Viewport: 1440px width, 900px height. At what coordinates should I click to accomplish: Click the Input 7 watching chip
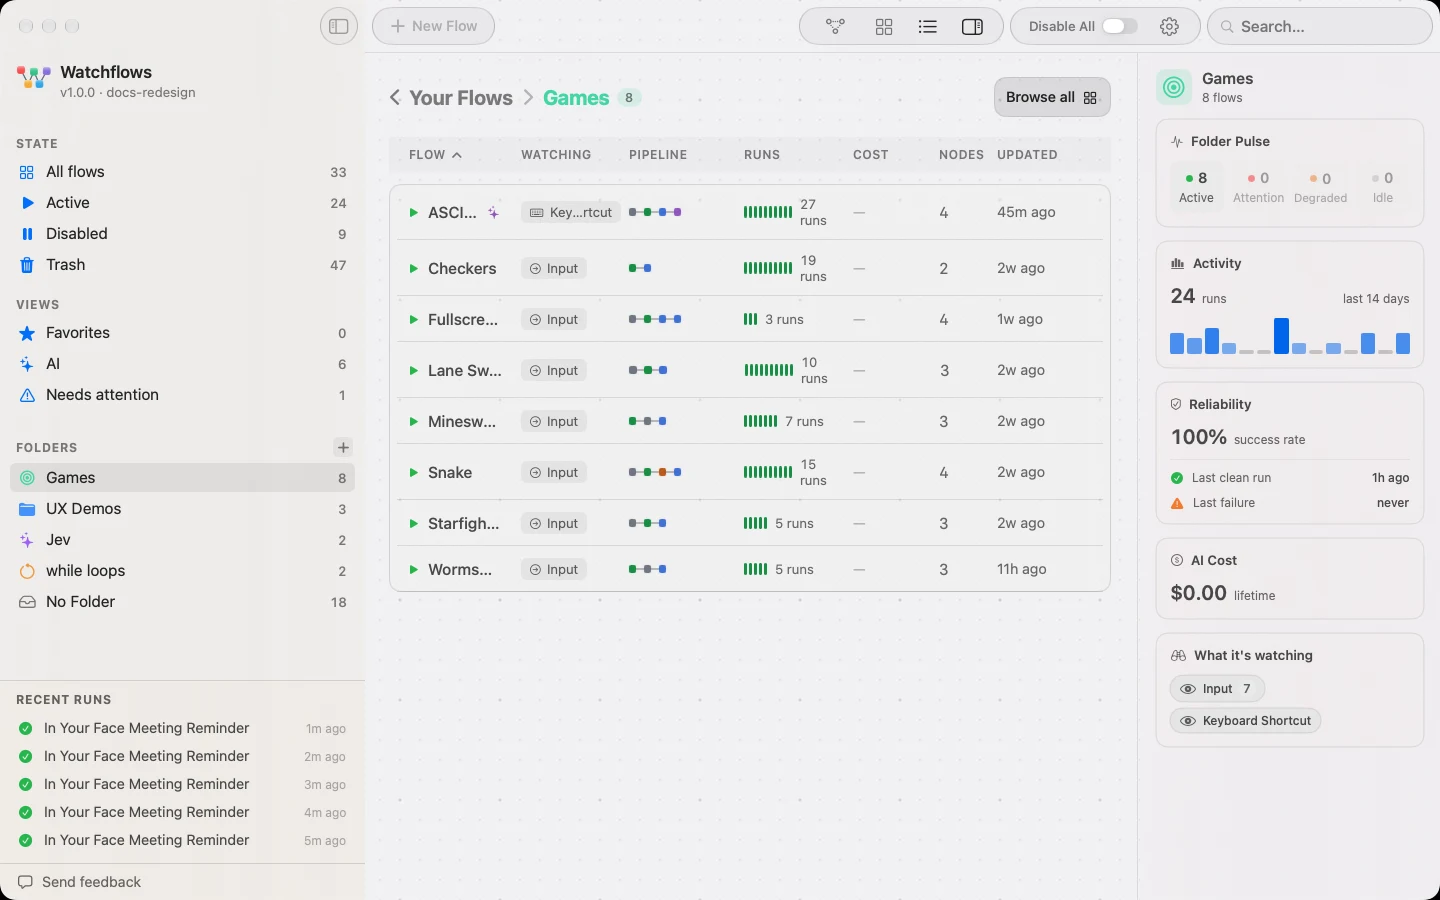[1217, 689]
